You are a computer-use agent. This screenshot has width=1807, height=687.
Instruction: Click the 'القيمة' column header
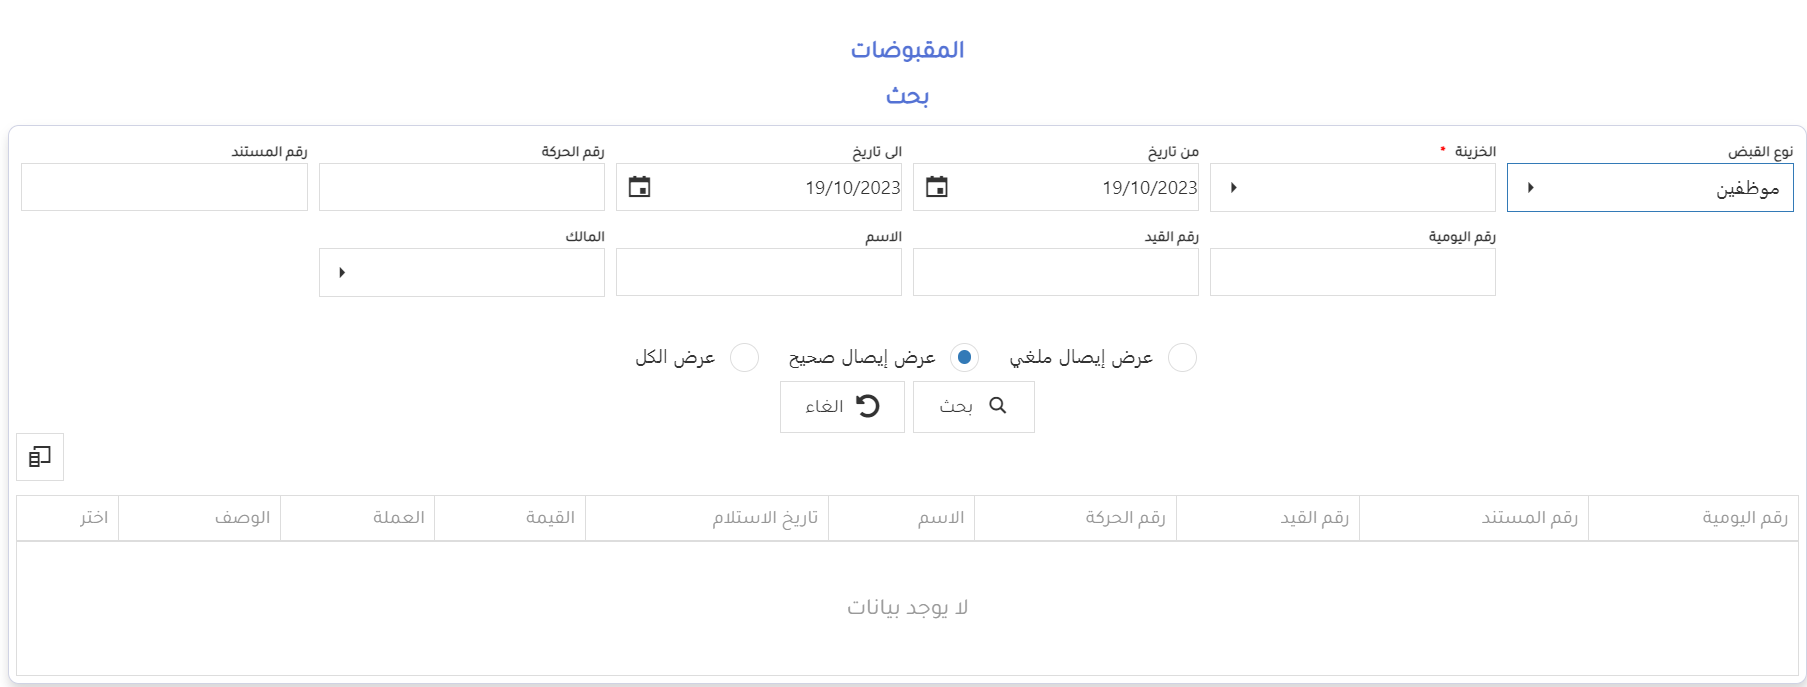pyautogui.click(x=550, y=518)
